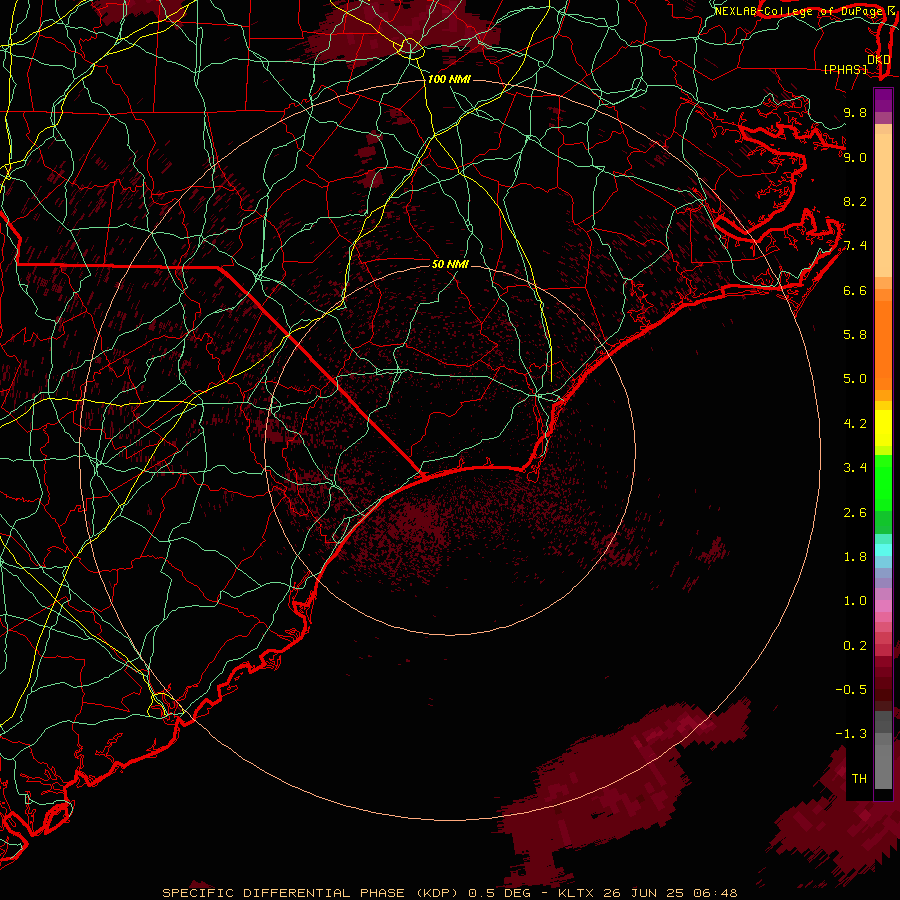Viewport: 900px width, 900px height.
Task: Click the 6.6 color scale value
Action: pyautogui.click(x=855, y=290)
